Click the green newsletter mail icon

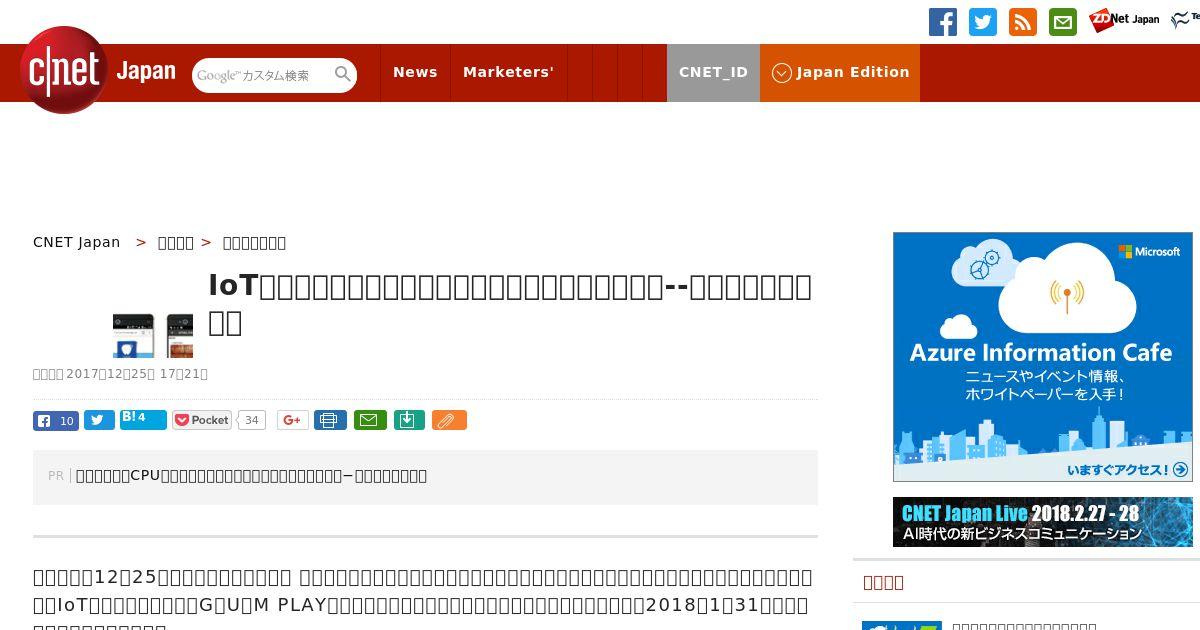[x=1063, y=22]
